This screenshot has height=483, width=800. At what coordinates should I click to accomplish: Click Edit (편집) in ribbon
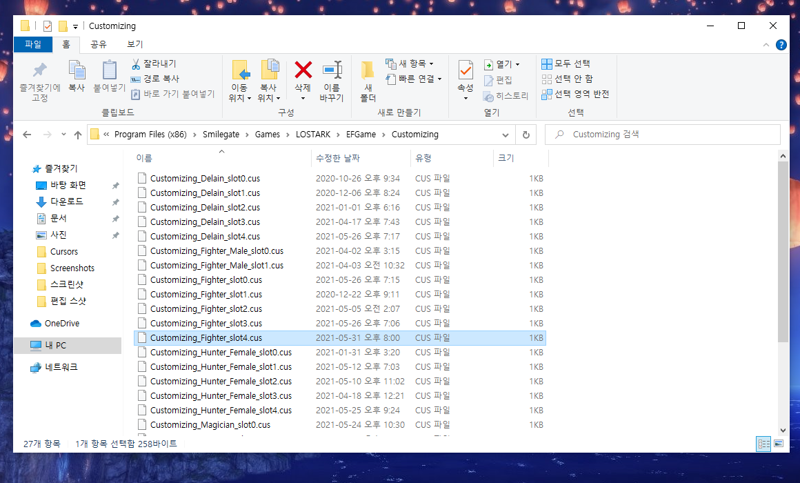[498, 80]
